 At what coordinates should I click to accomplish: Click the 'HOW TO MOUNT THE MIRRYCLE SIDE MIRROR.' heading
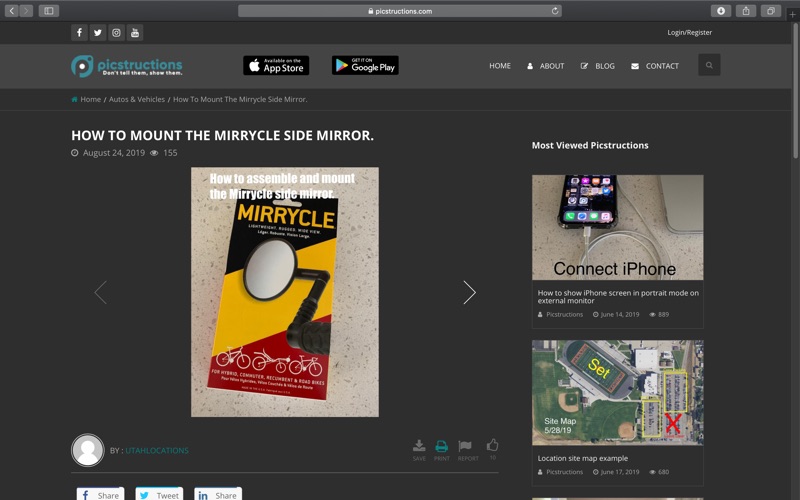coord(222,135)
